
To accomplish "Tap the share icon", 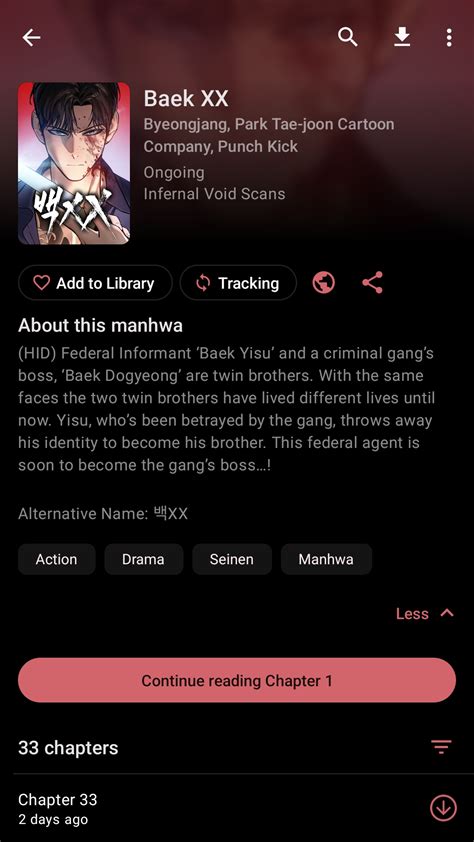I will [x=372, y=282].
